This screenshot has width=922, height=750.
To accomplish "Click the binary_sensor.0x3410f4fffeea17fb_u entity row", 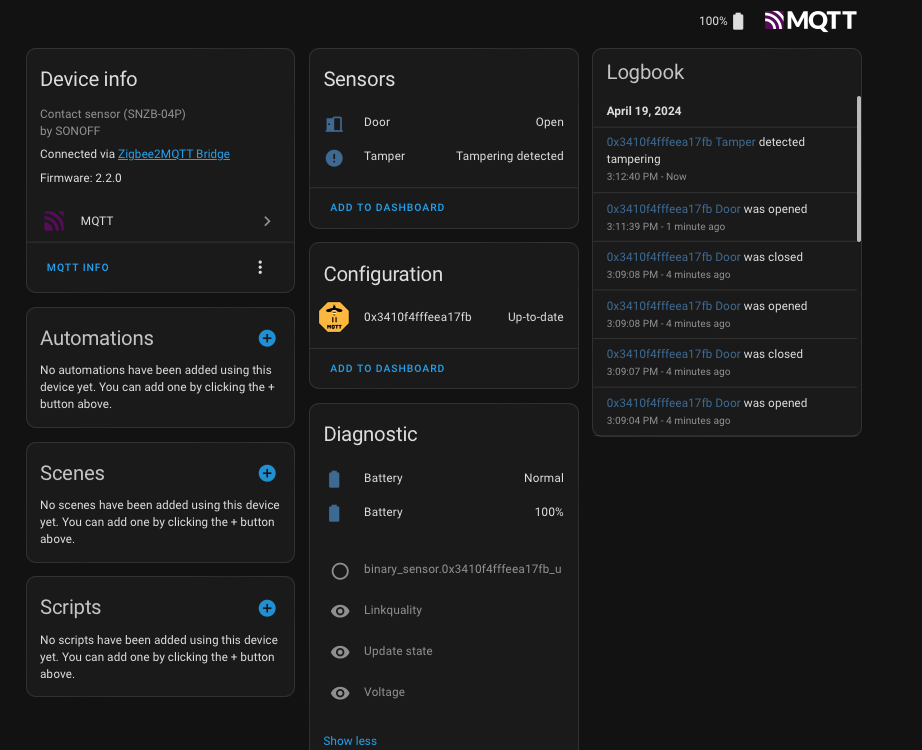I will point(444,569).
